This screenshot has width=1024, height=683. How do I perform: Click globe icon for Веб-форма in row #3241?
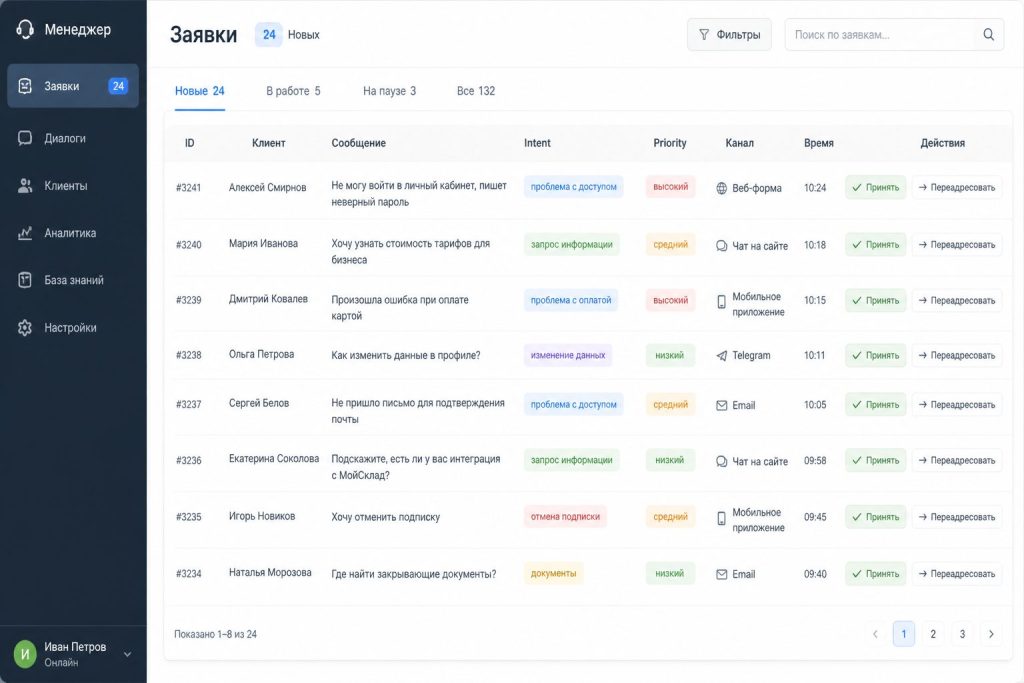coord(722,188)
